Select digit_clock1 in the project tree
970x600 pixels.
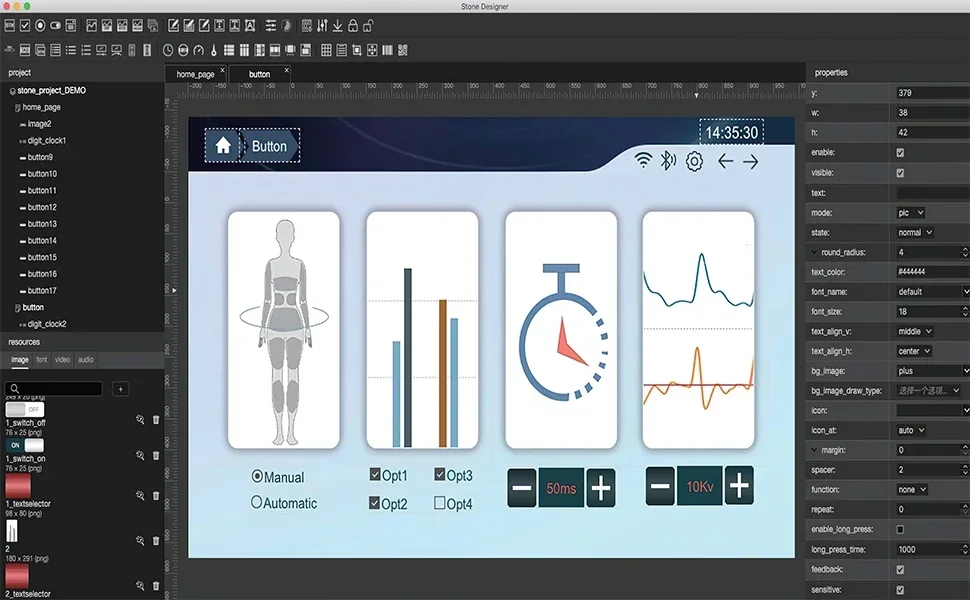(47, 140)
